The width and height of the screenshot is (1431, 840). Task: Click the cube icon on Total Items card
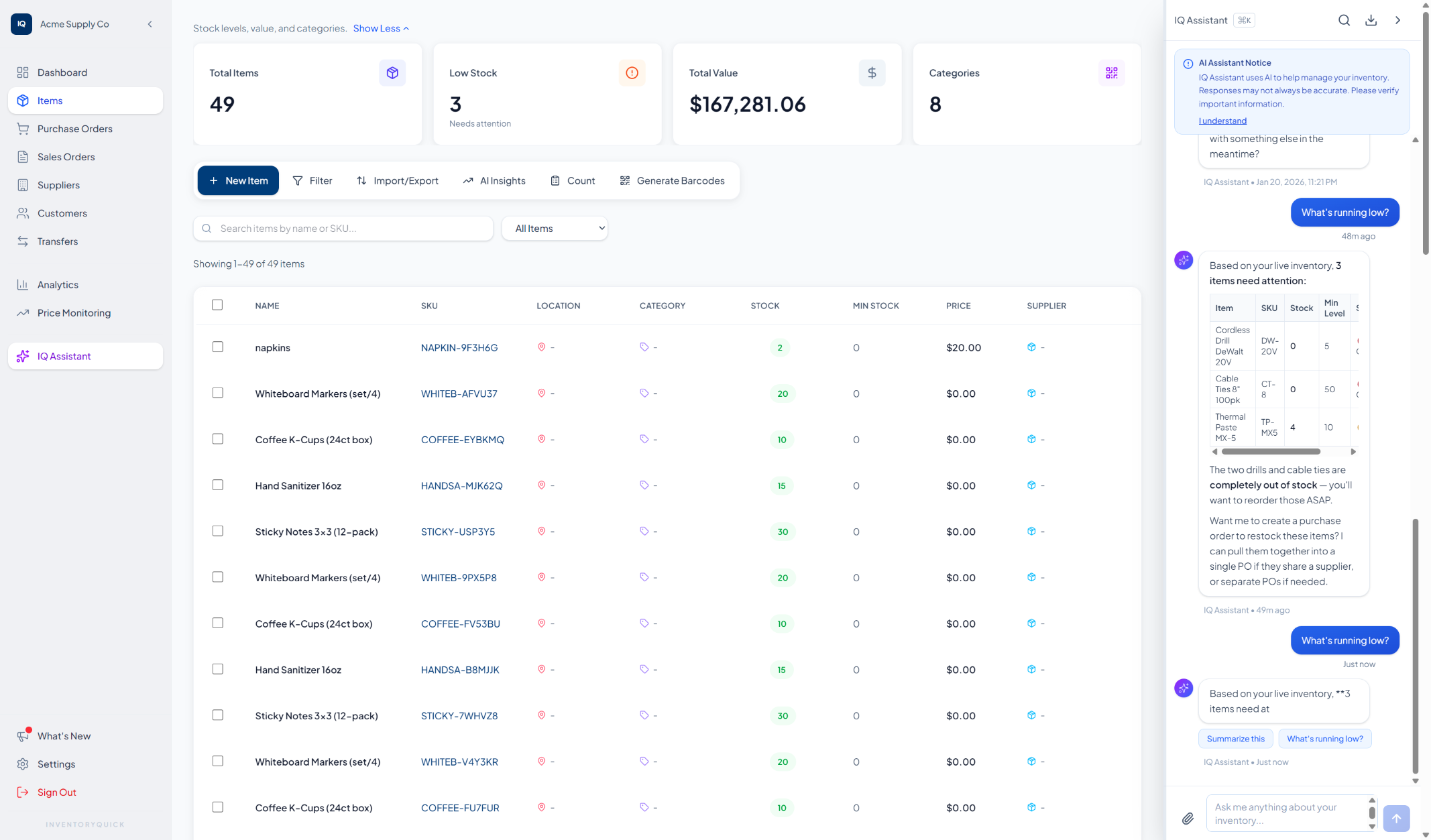point(392,72)
